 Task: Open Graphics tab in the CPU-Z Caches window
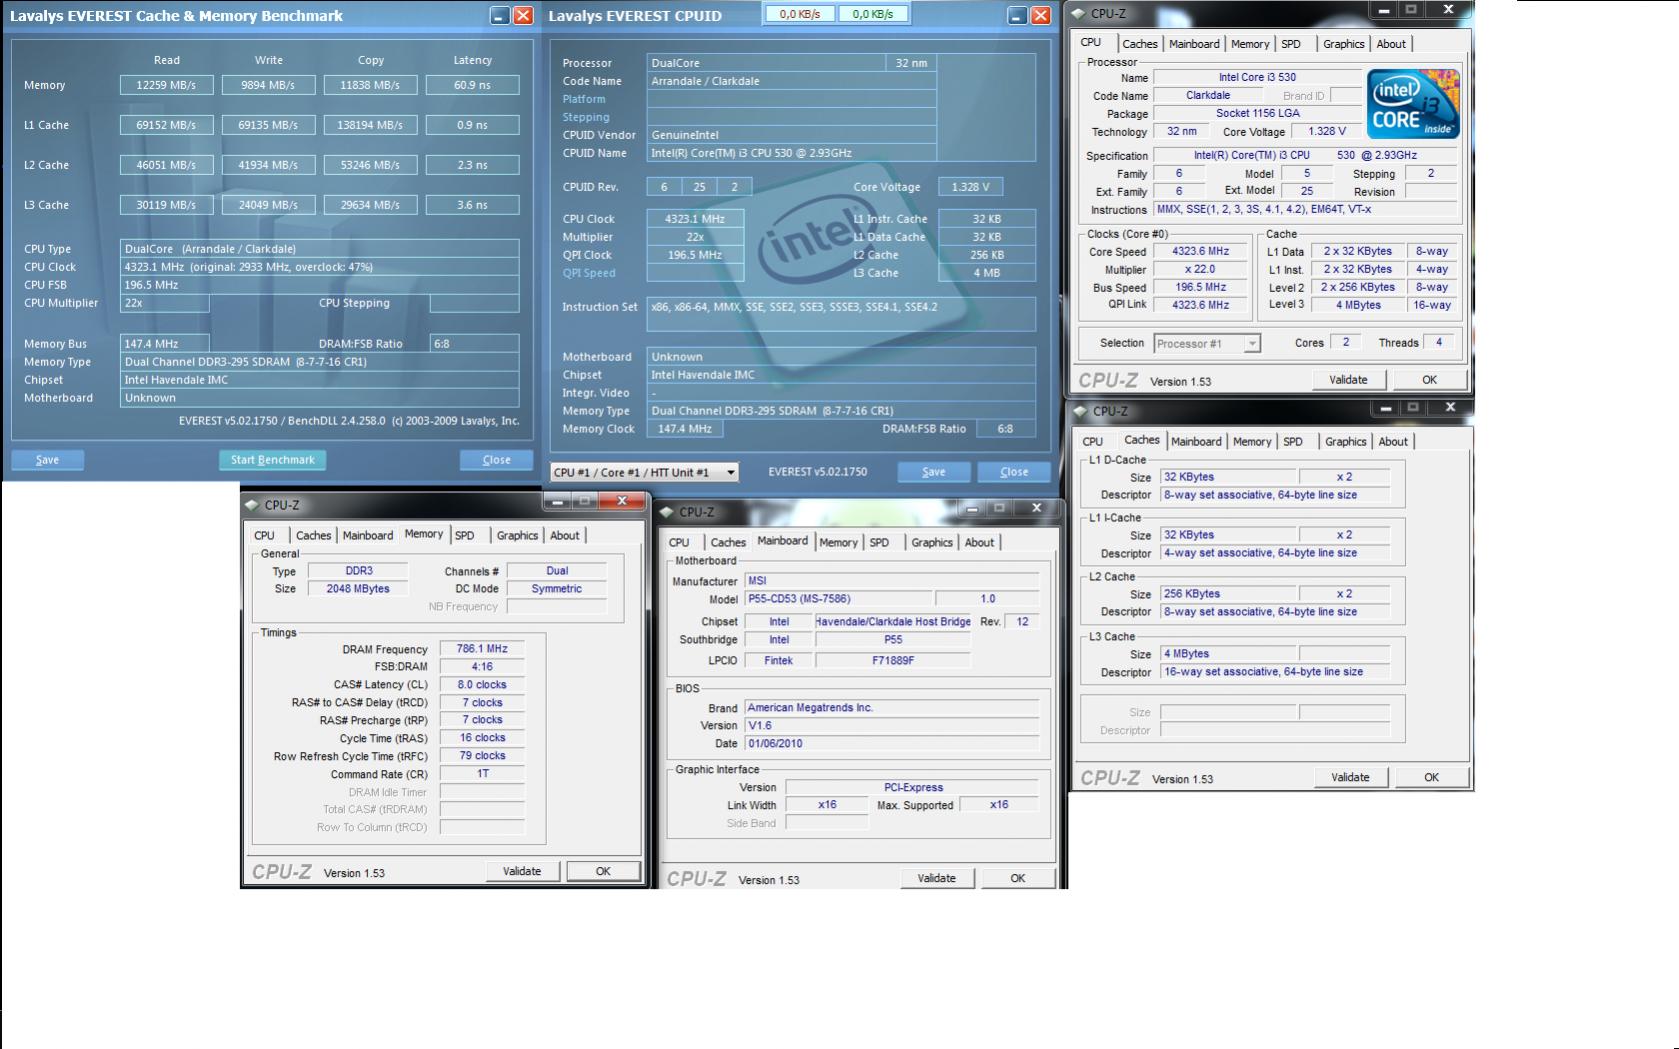coord(1345,442)
